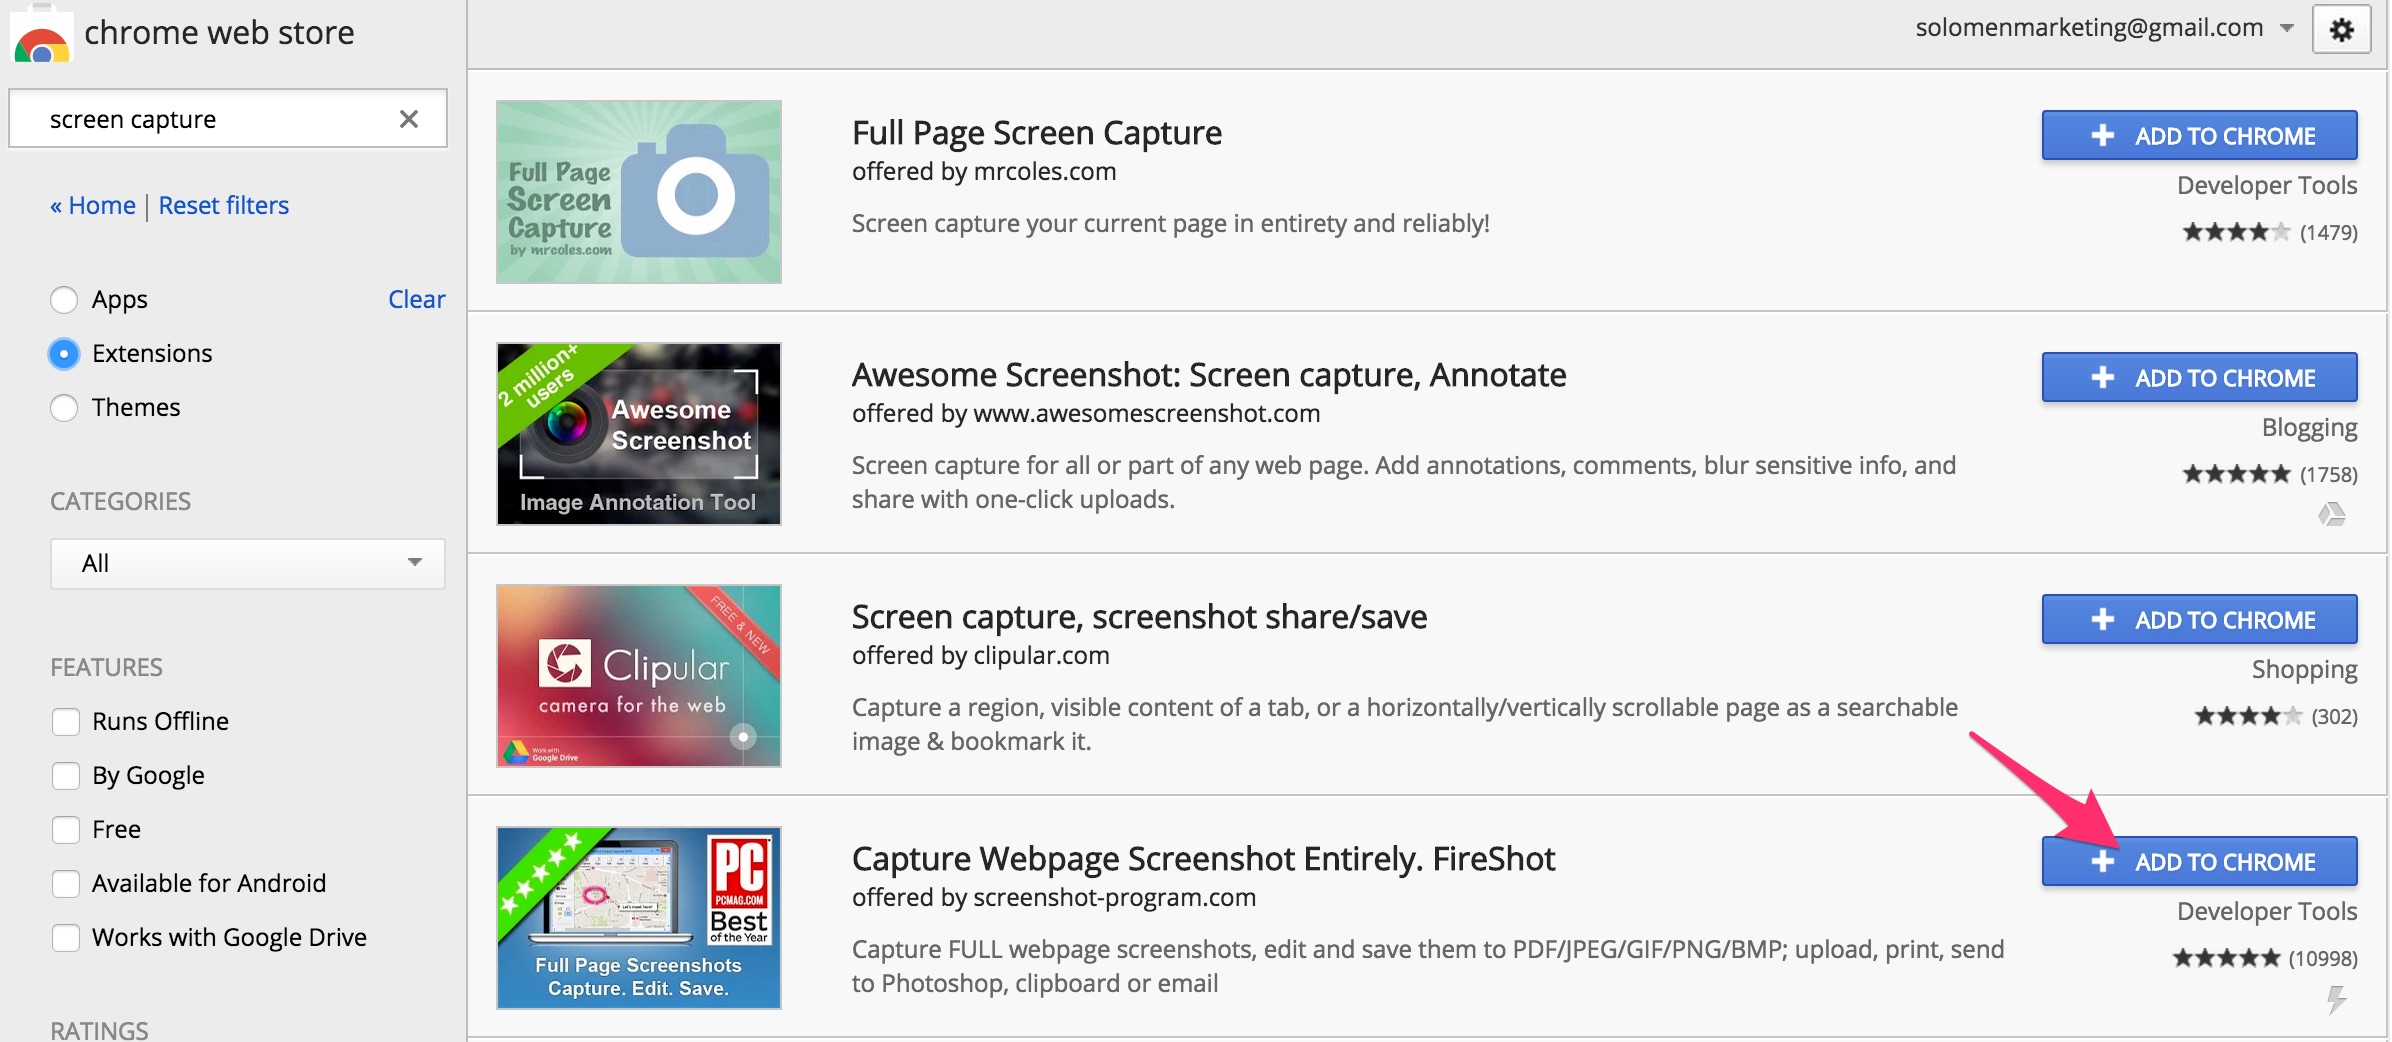Screen dimensions: 2392x1042
Task: Add Awesome Screenshot to Chrome
Action: click(x=2199, y=378)
